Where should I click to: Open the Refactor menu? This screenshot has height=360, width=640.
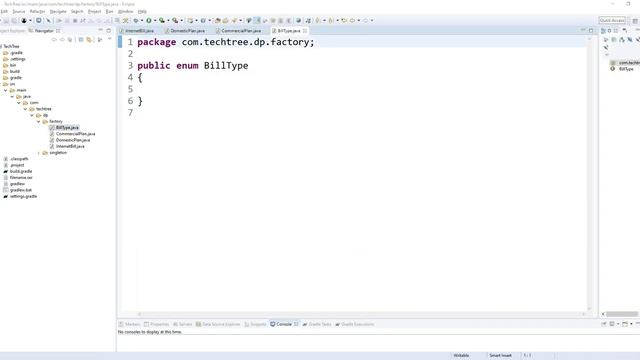click(x=38, y=11)
